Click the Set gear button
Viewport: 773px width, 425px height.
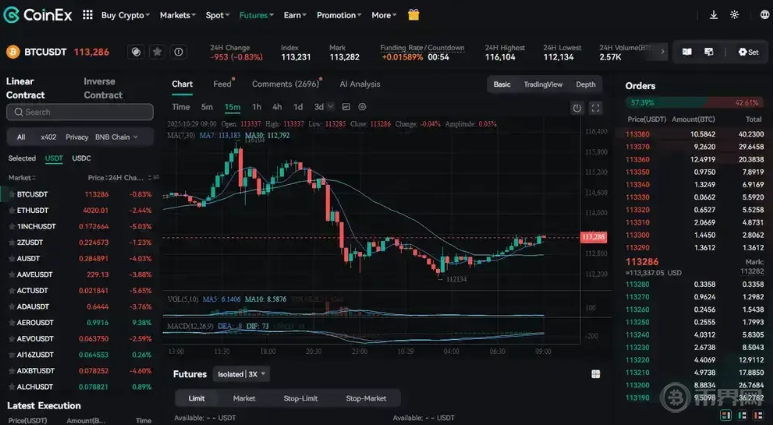click(746, 51)
